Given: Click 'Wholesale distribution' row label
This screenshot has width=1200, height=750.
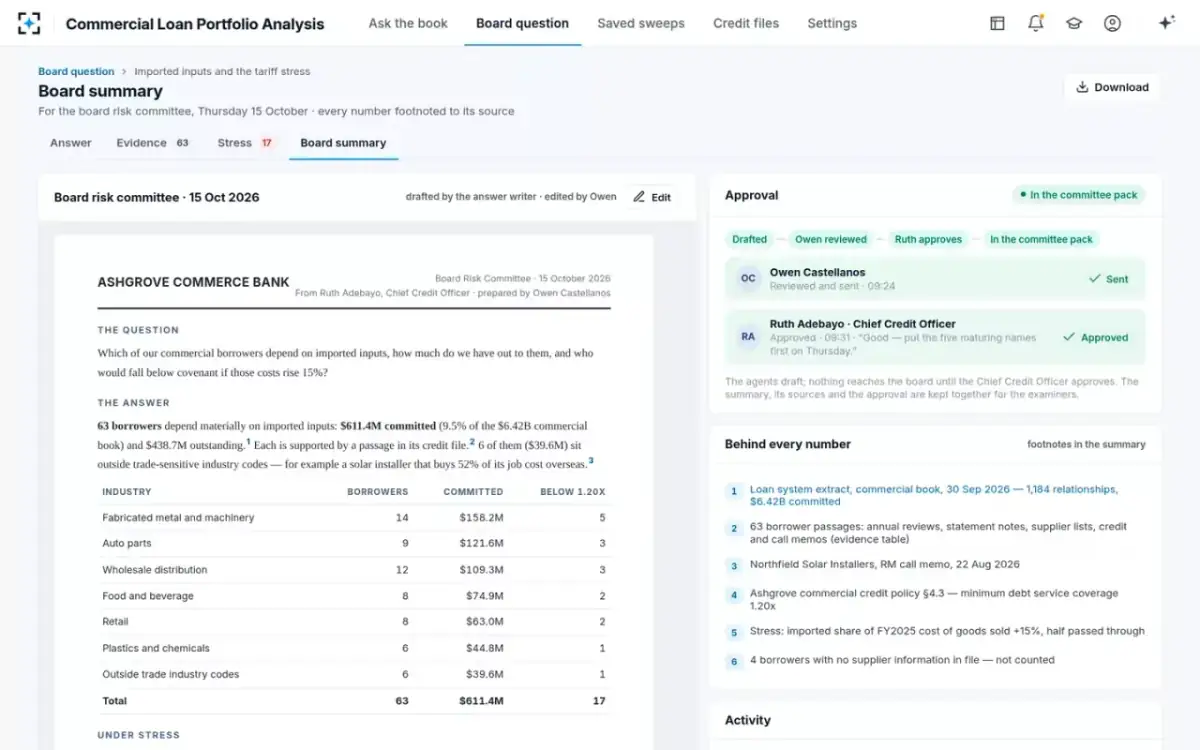Looking at the screenshot, I should tap(155, 570).
